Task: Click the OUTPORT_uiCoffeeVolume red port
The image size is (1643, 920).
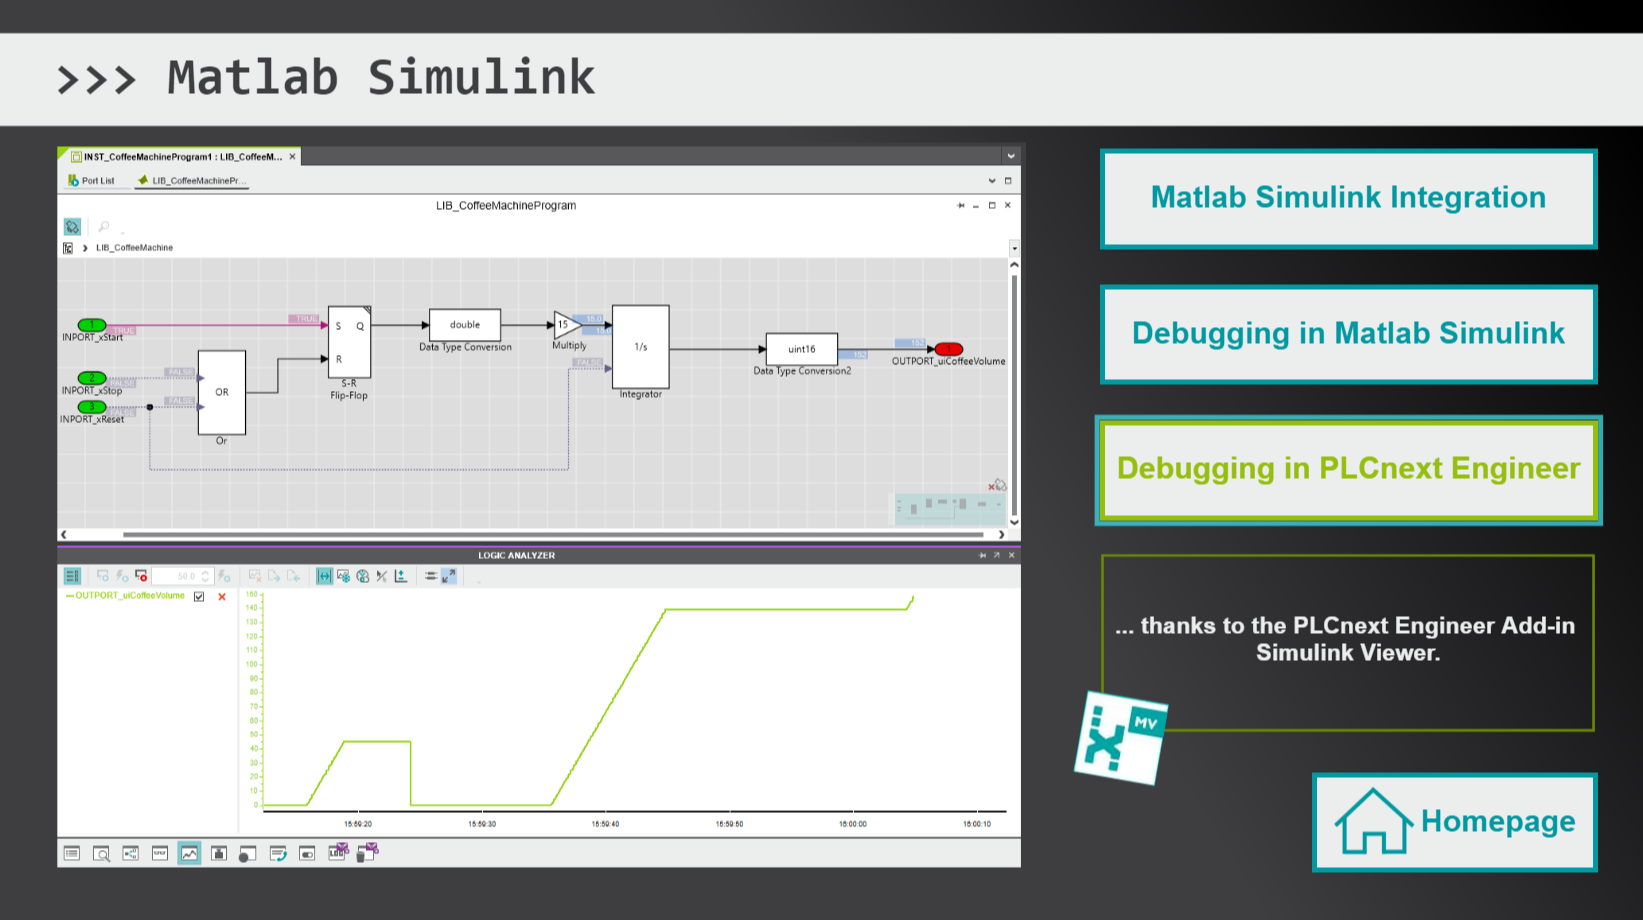Action: pyautogui.click(x=949, y=349)
